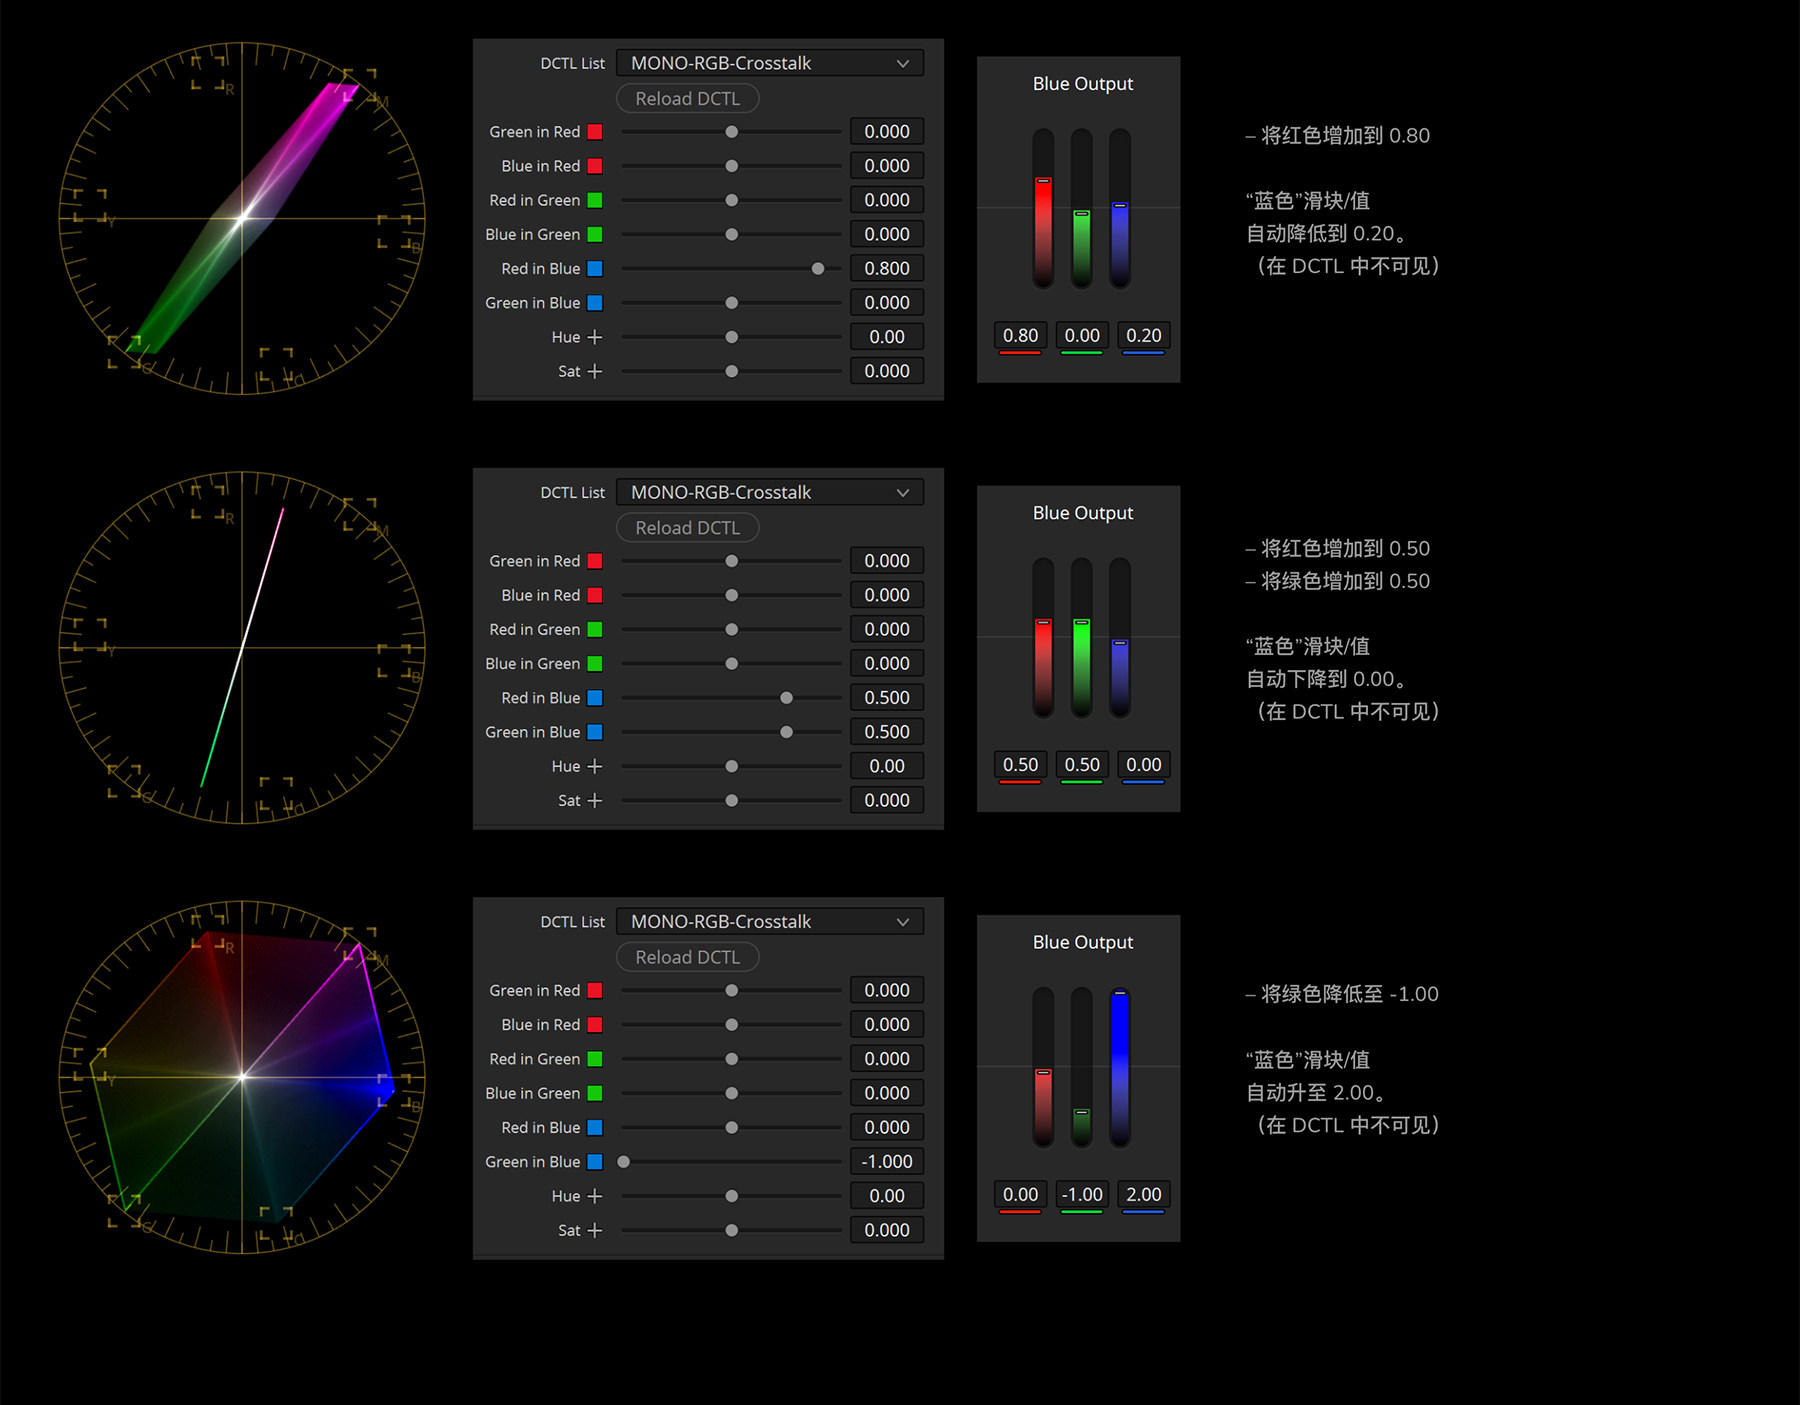Click the Blue Output value box showing -1.00
1800x1405 pixels.
click(x=1082, y=1194)
